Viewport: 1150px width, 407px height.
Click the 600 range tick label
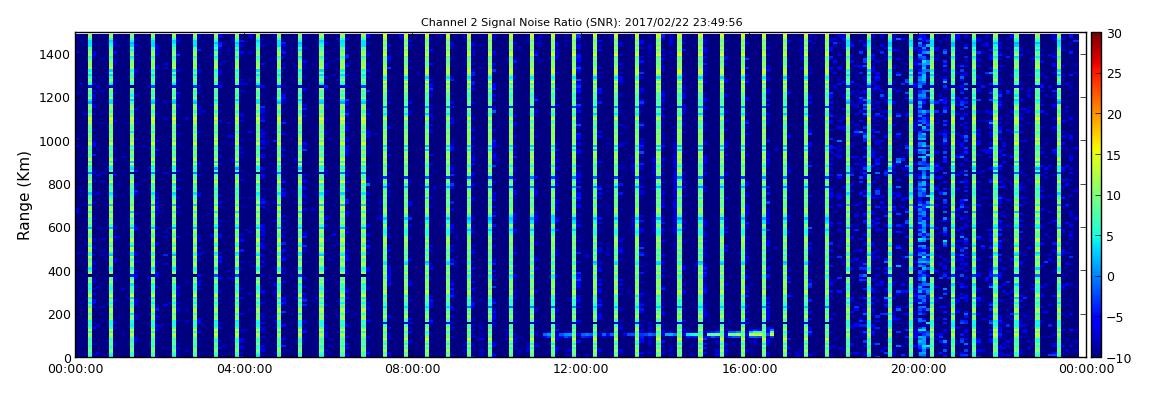(x=59, y=228)
